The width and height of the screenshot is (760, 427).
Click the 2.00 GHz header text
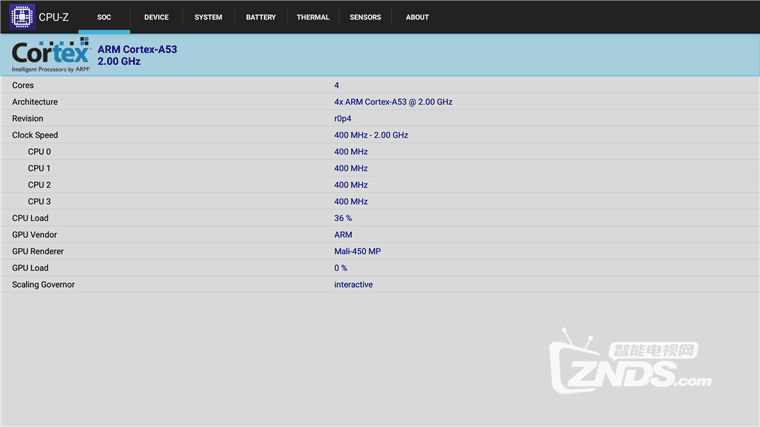119,62
